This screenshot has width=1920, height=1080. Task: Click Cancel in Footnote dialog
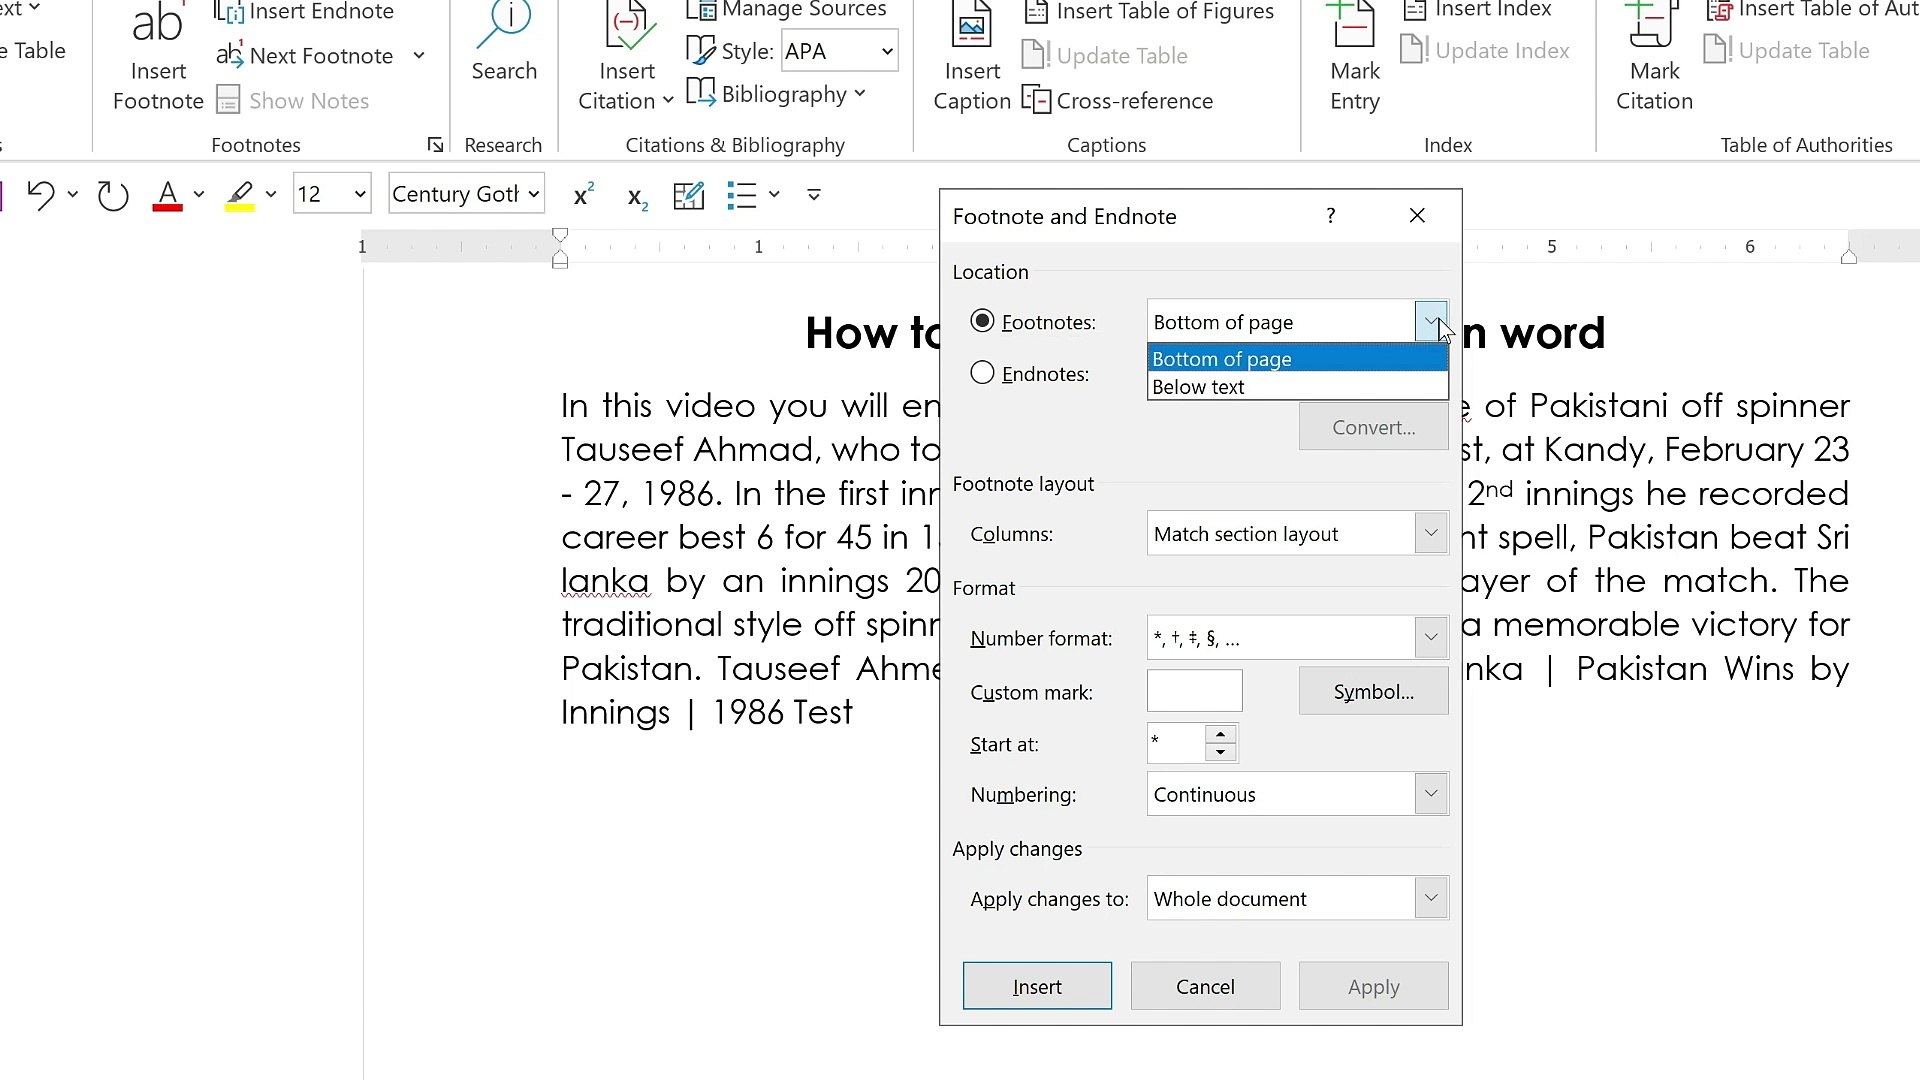click(x=1205, y=986)
